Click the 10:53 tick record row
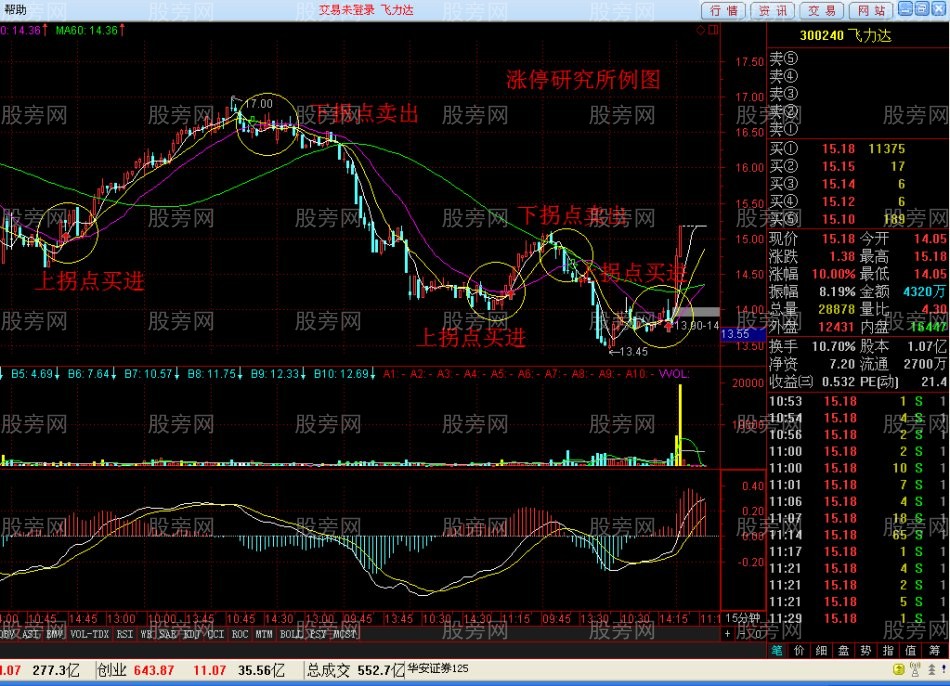 point(858,401)
